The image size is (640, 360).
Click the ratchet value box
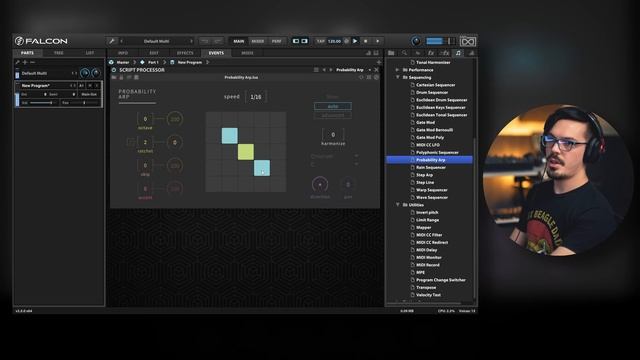click(x=145, y=142)
